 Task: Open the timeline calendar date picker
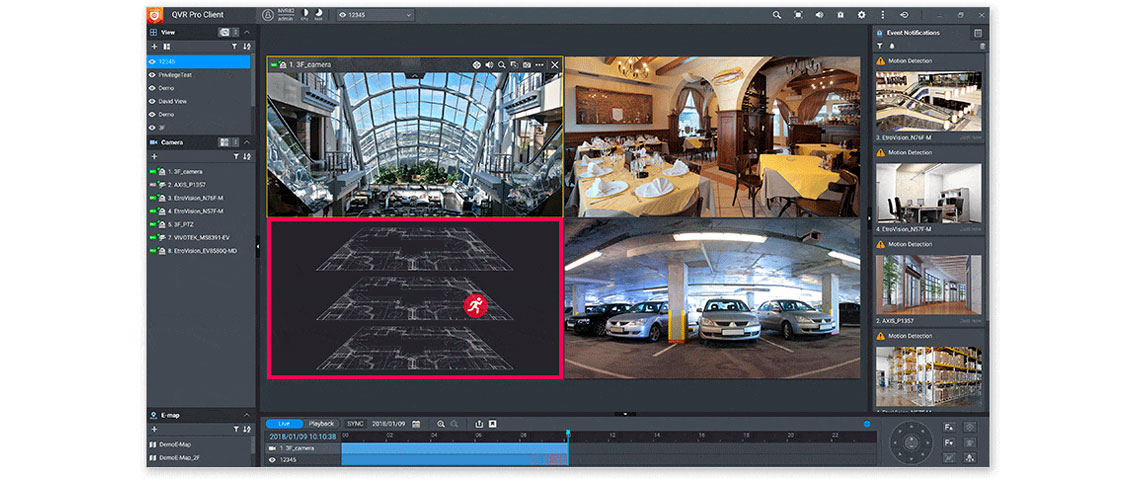click(x=416, y=424)
